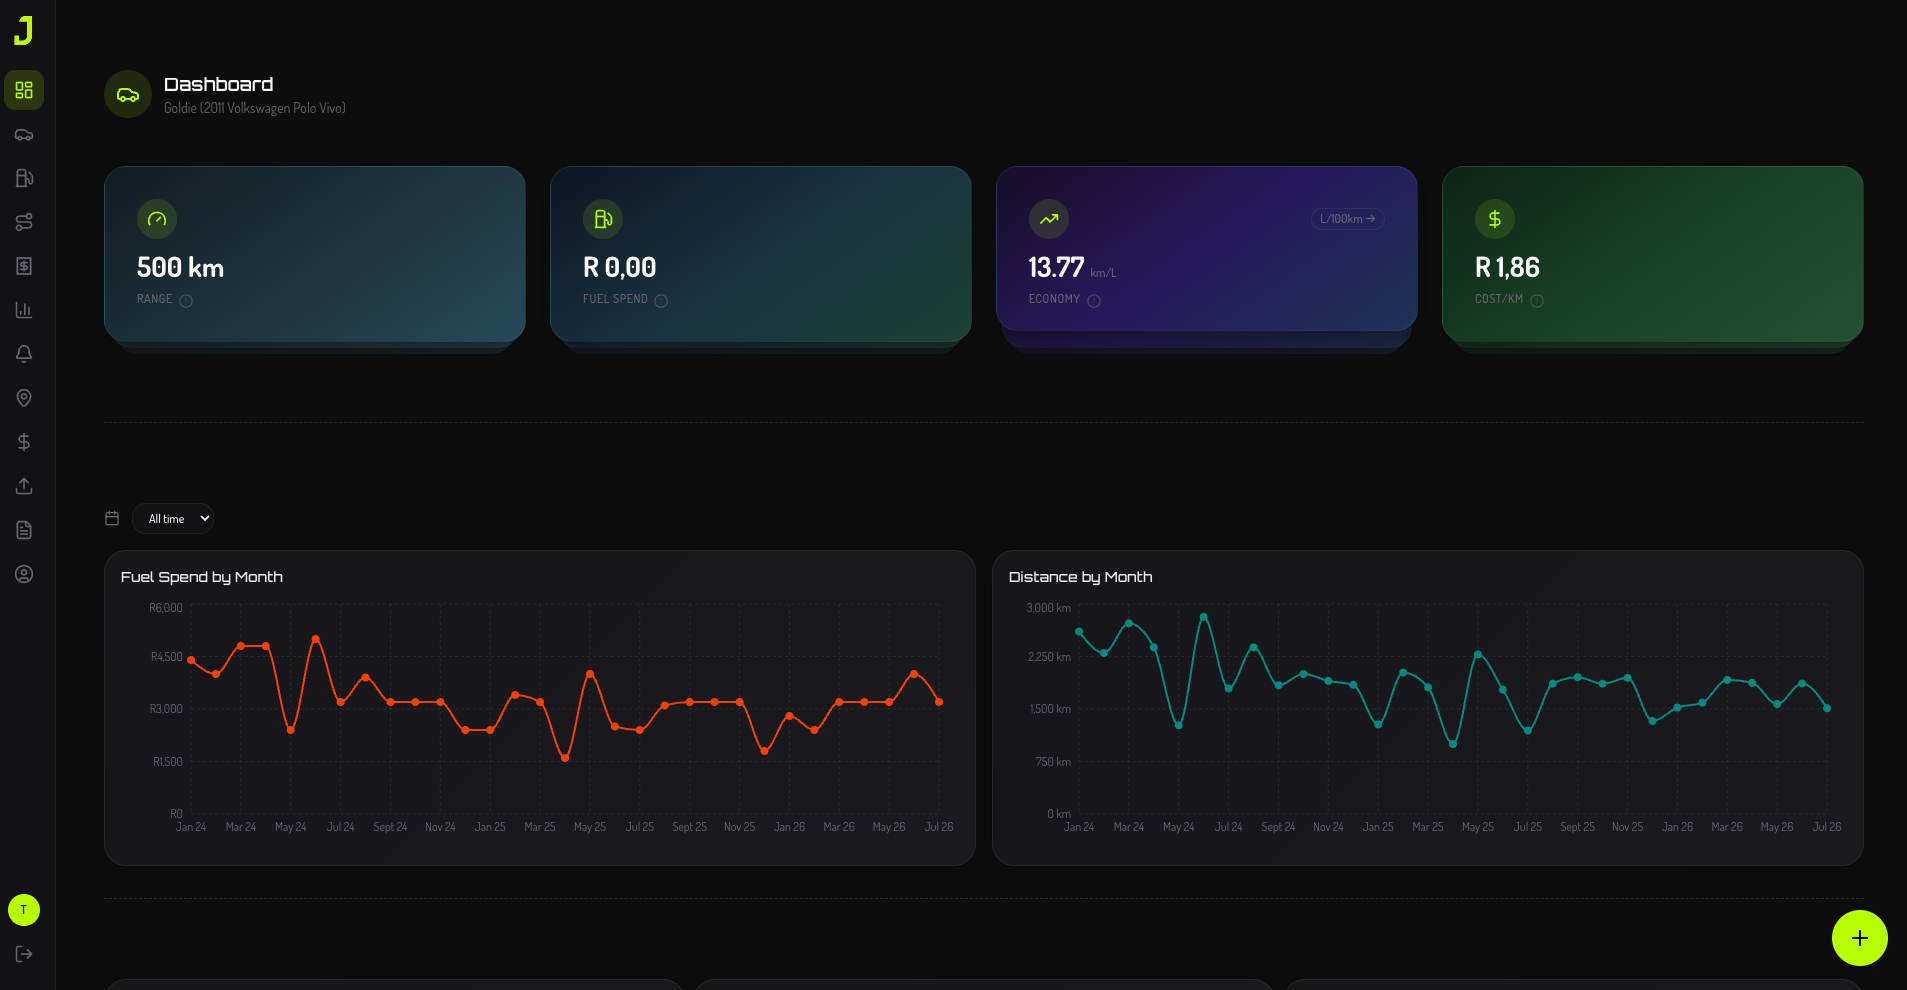1907x990 pixels.
Task: Open the bar chart reports icon in sidebar
Action: 24,310
